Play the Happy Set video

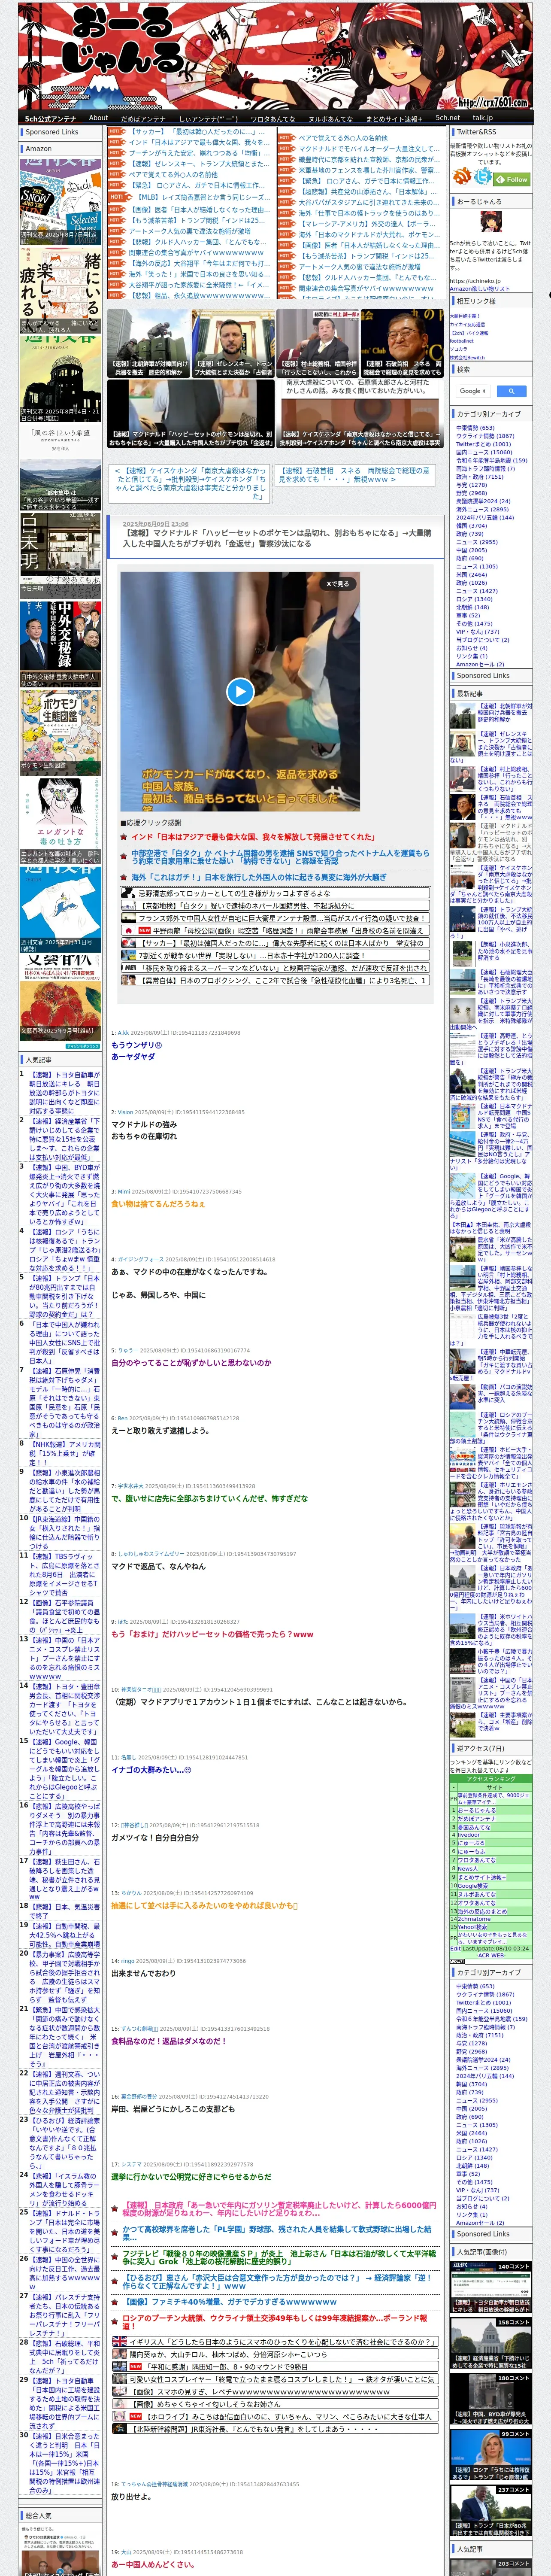[240, 691]
